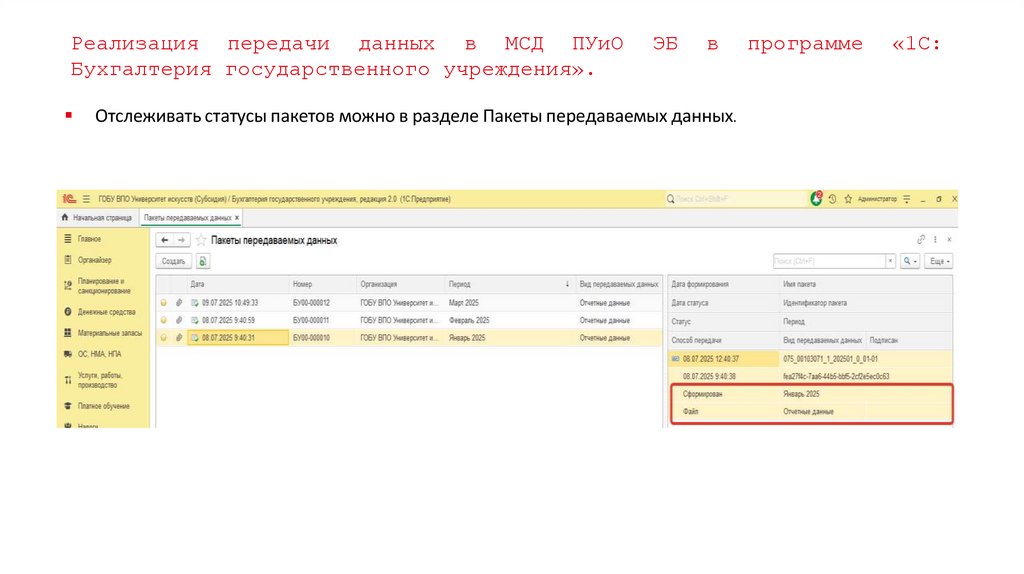
Task: Click status circle in row БУ00-000011
Action: point(164,321)
